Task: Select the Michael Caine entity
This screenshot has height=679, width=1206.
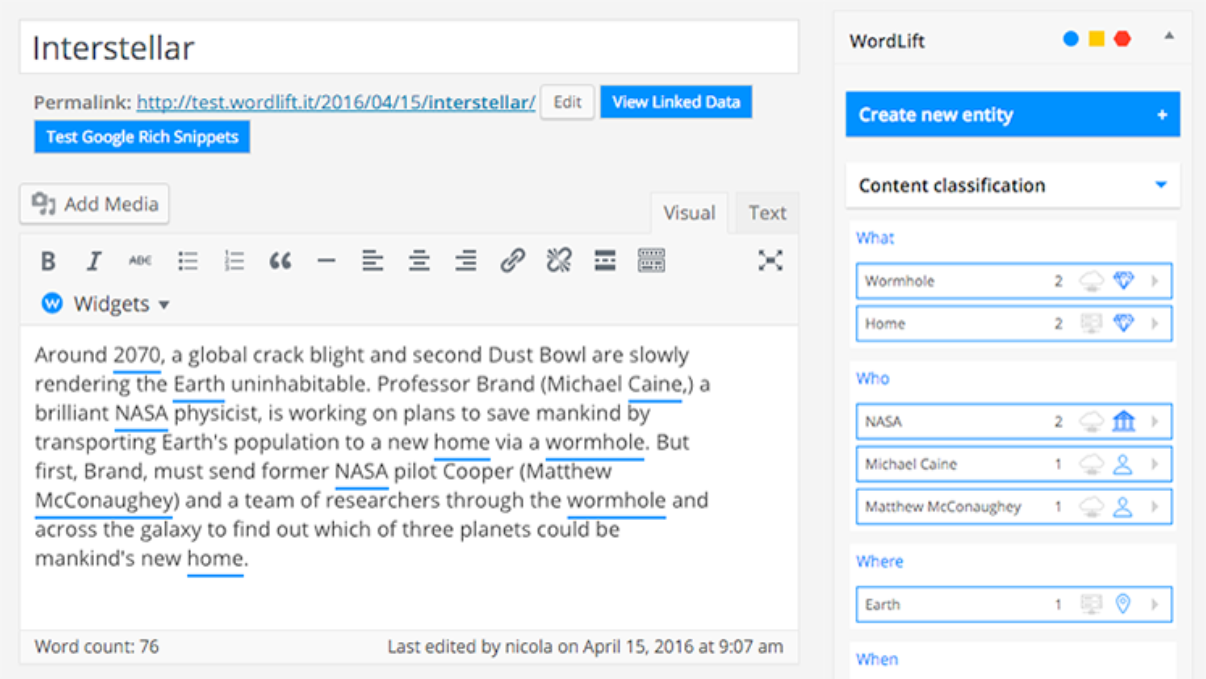Action: click(1013, 464)
